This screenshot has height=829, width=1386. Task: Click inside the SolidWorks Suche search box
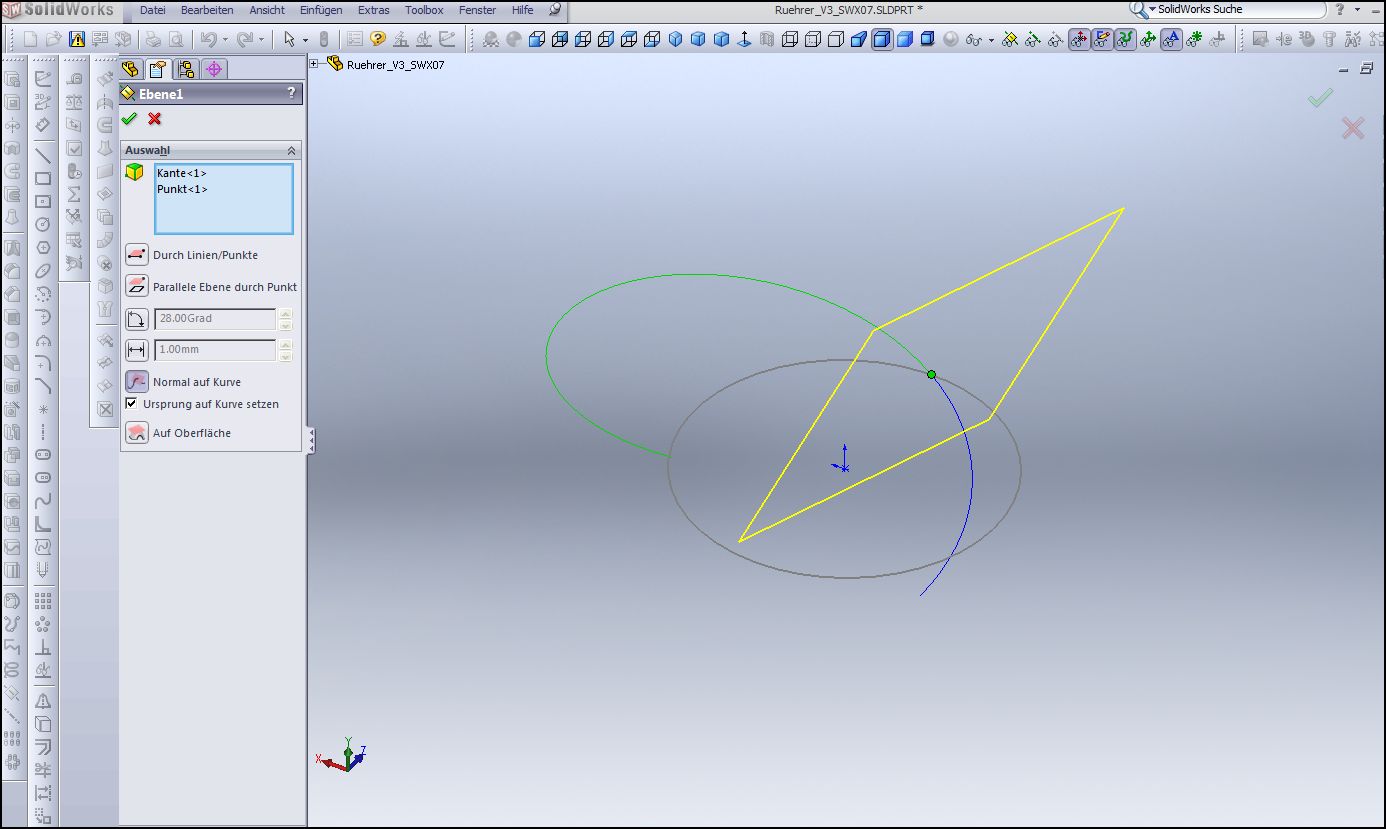point(1238,9)
